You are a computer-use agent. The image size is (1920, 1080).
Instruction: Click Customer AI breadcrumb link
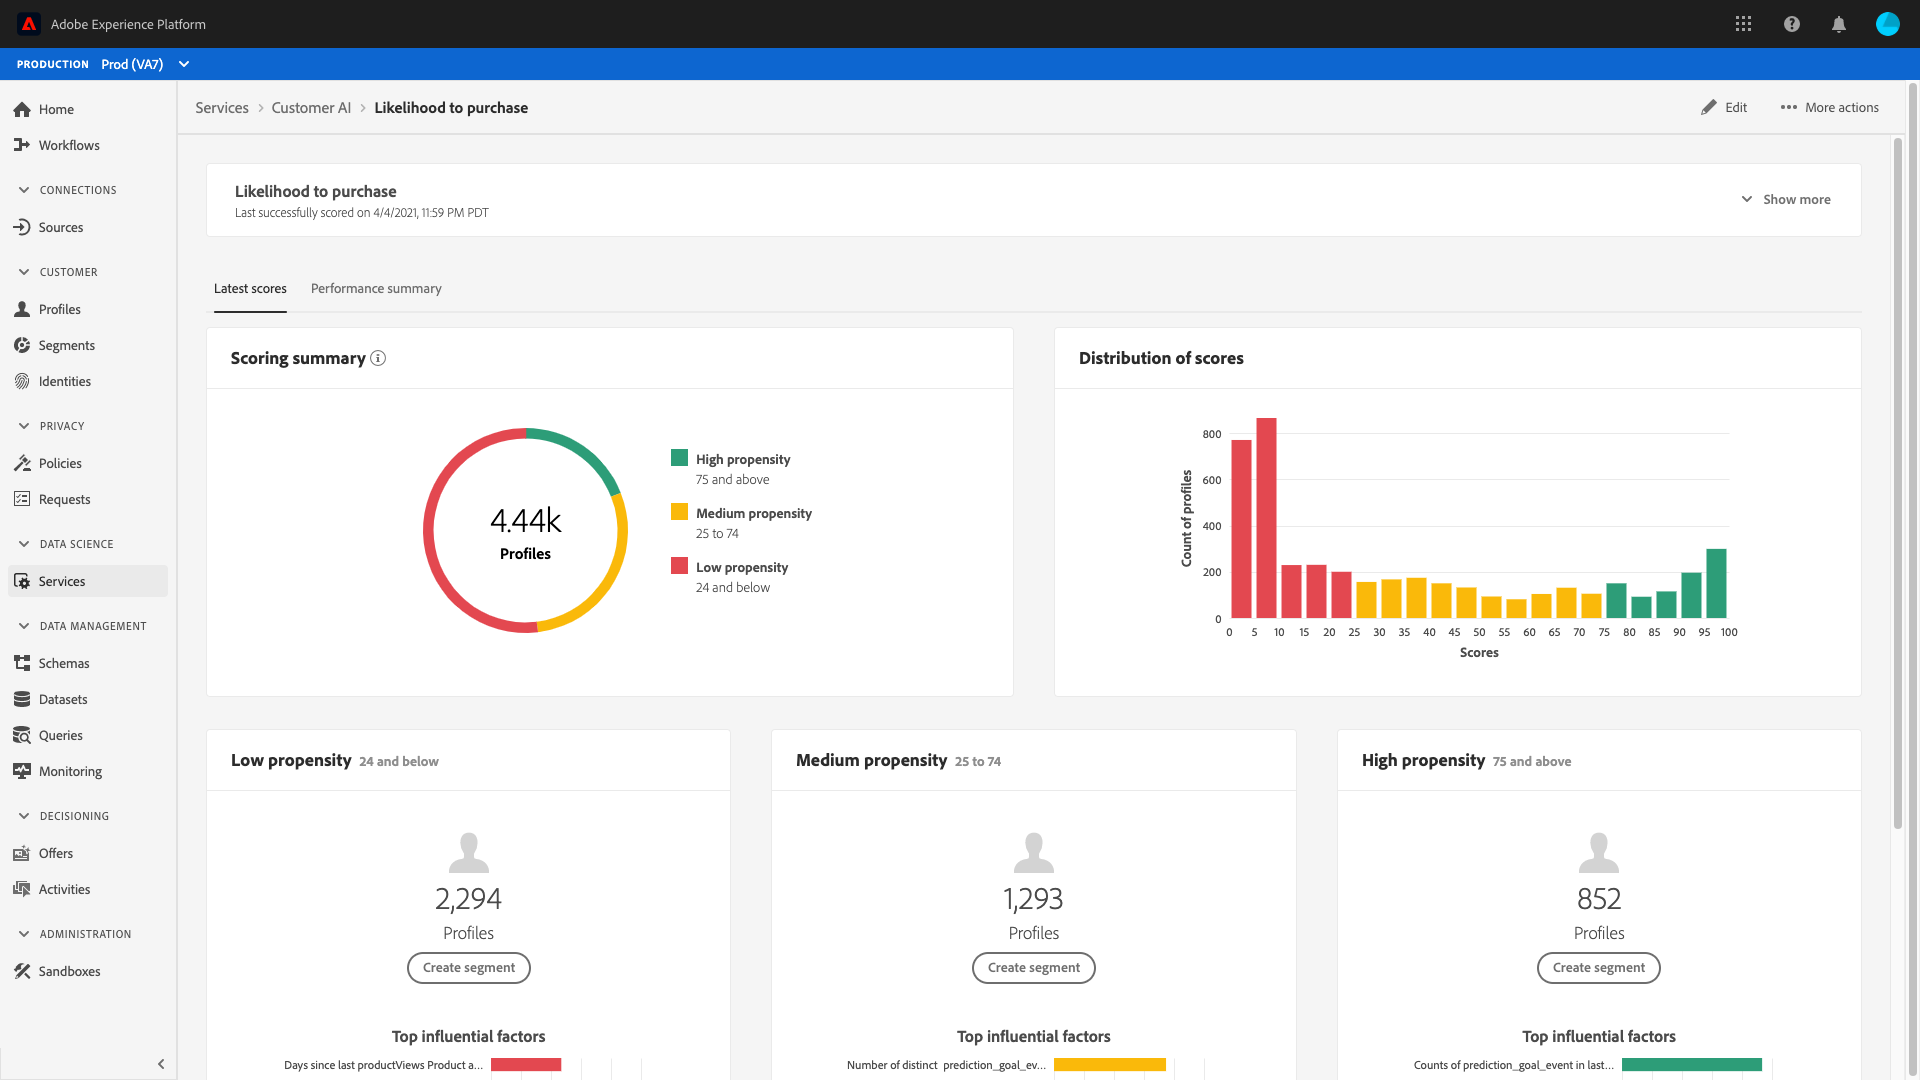coord(311,108)
